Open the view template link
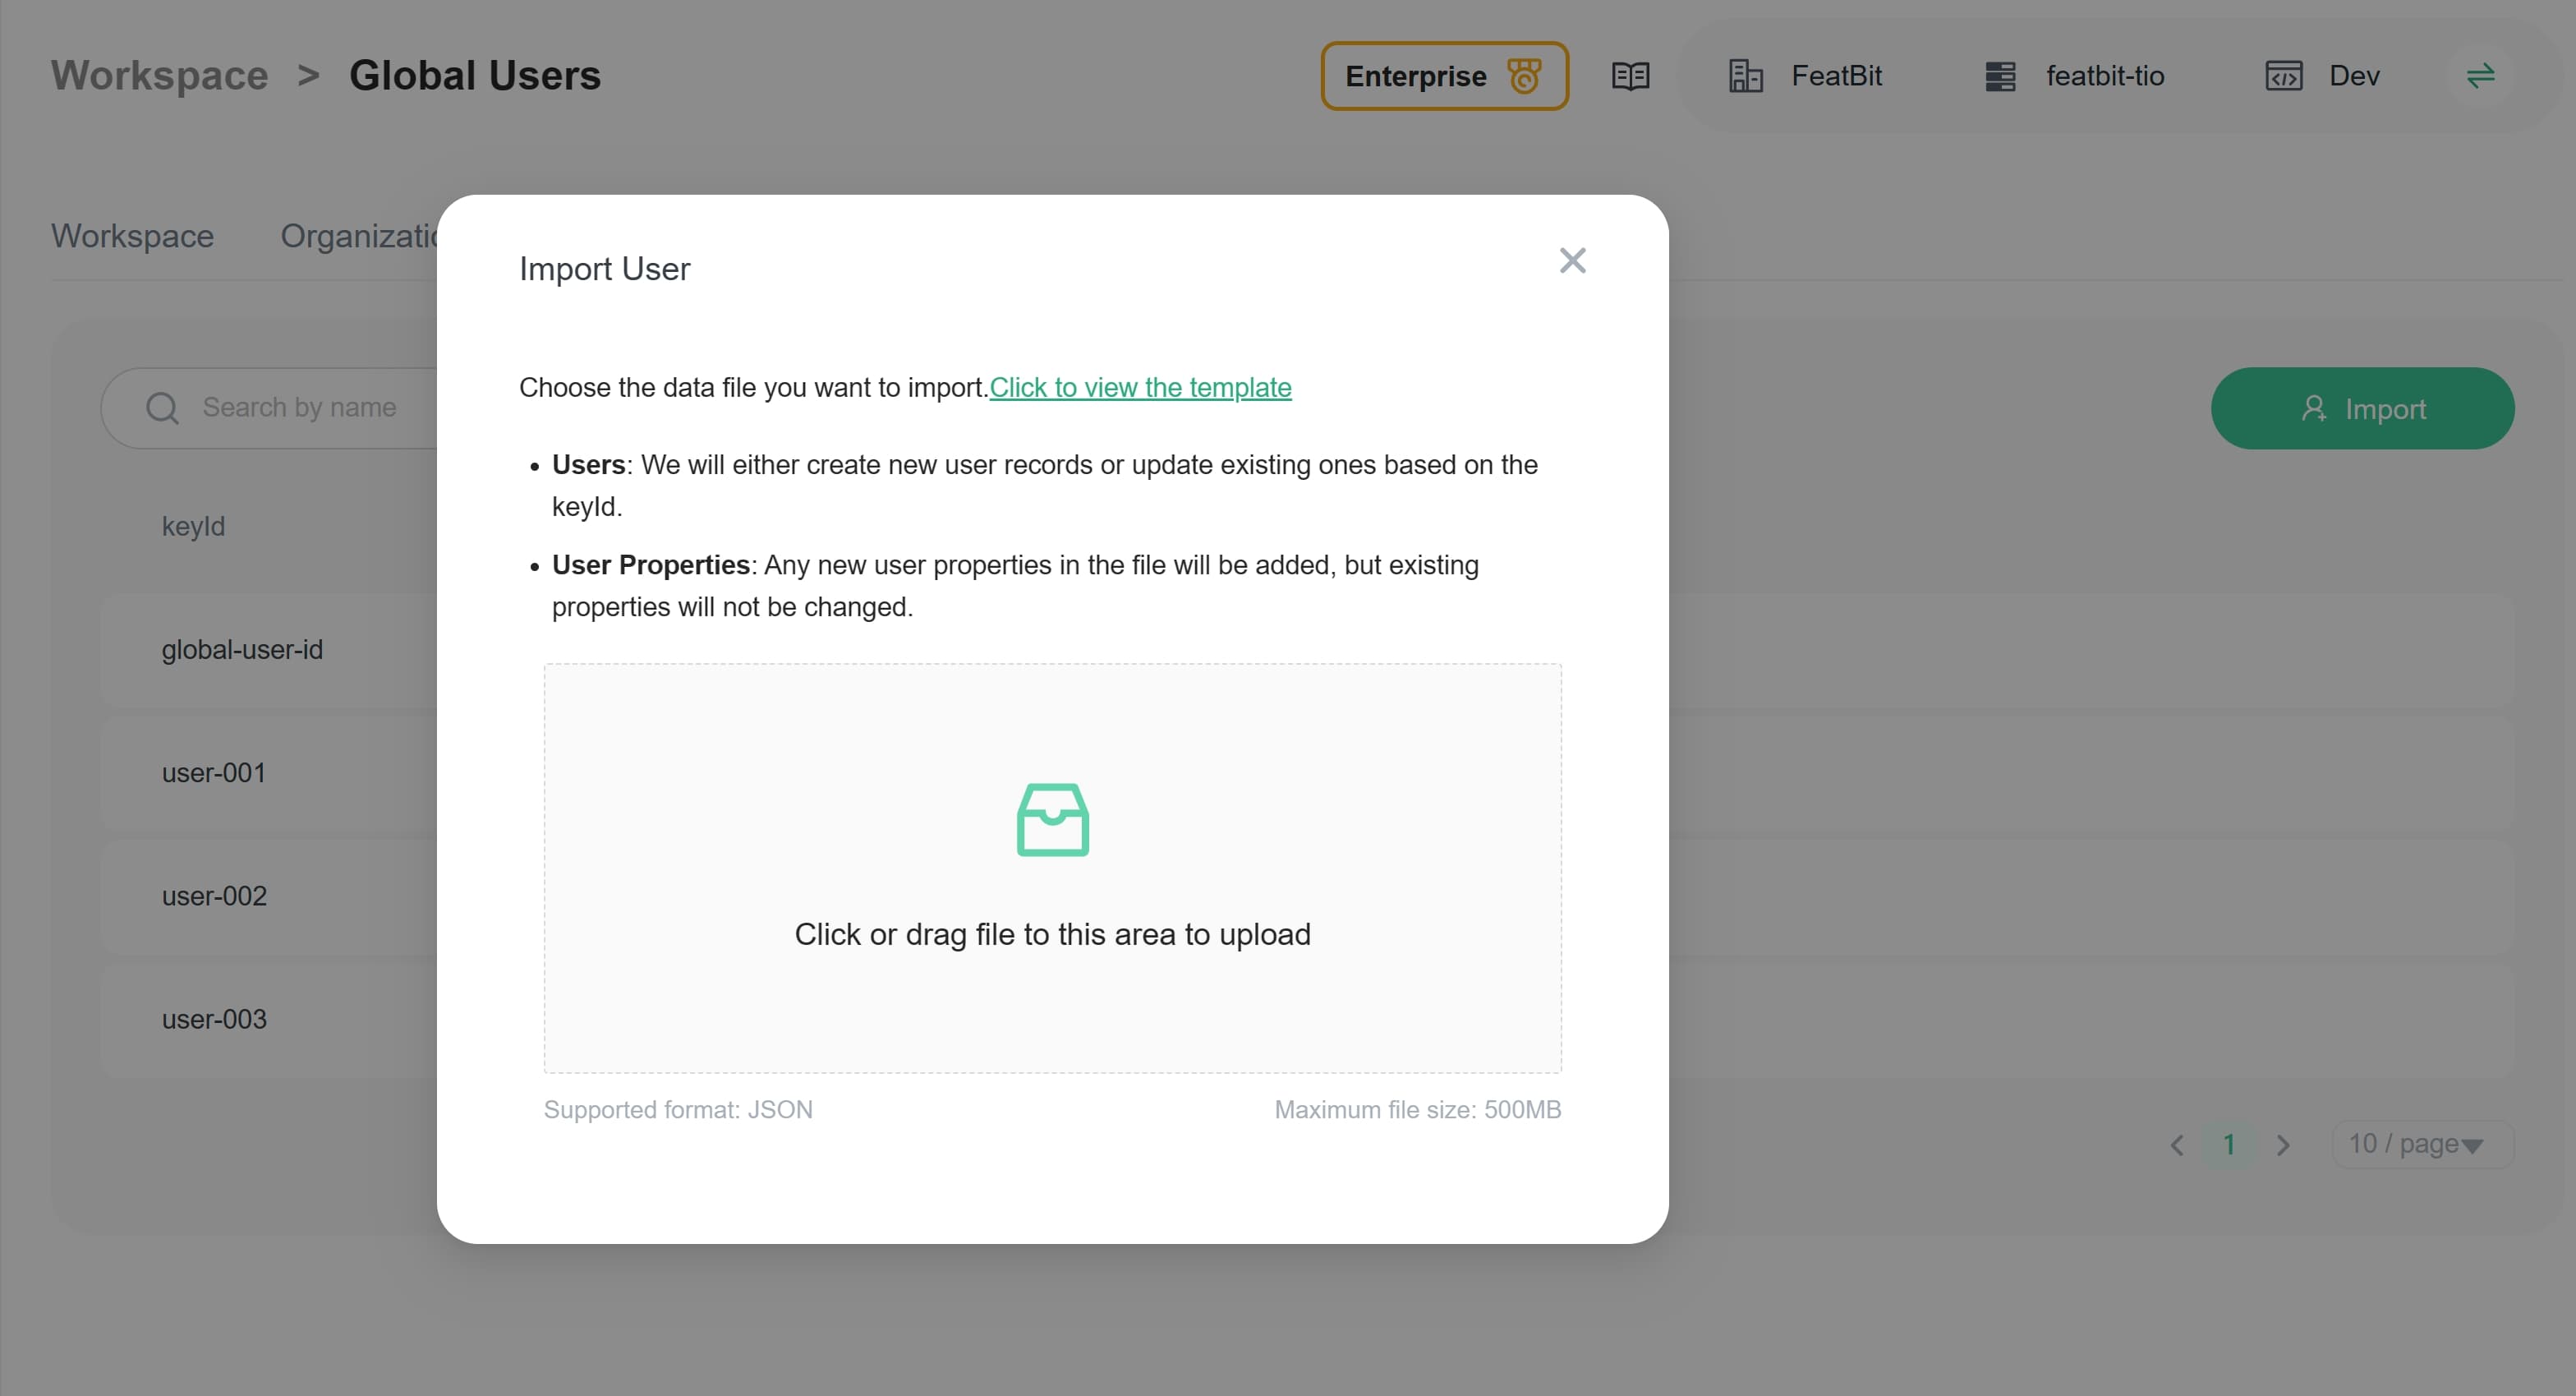2576x1396 pixels. coord(1140,387)
